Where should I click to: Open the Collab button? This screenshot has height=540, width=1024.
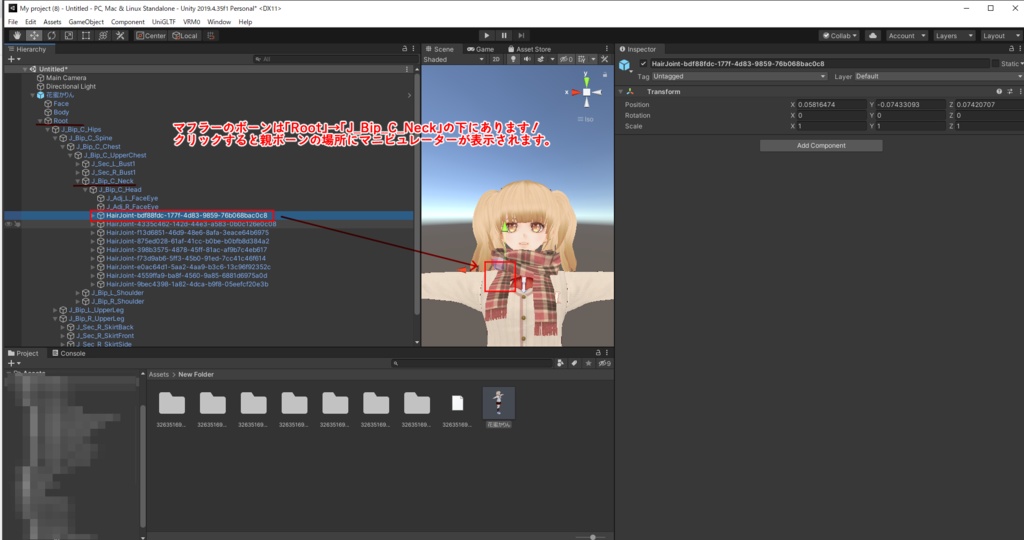point(840,35)
